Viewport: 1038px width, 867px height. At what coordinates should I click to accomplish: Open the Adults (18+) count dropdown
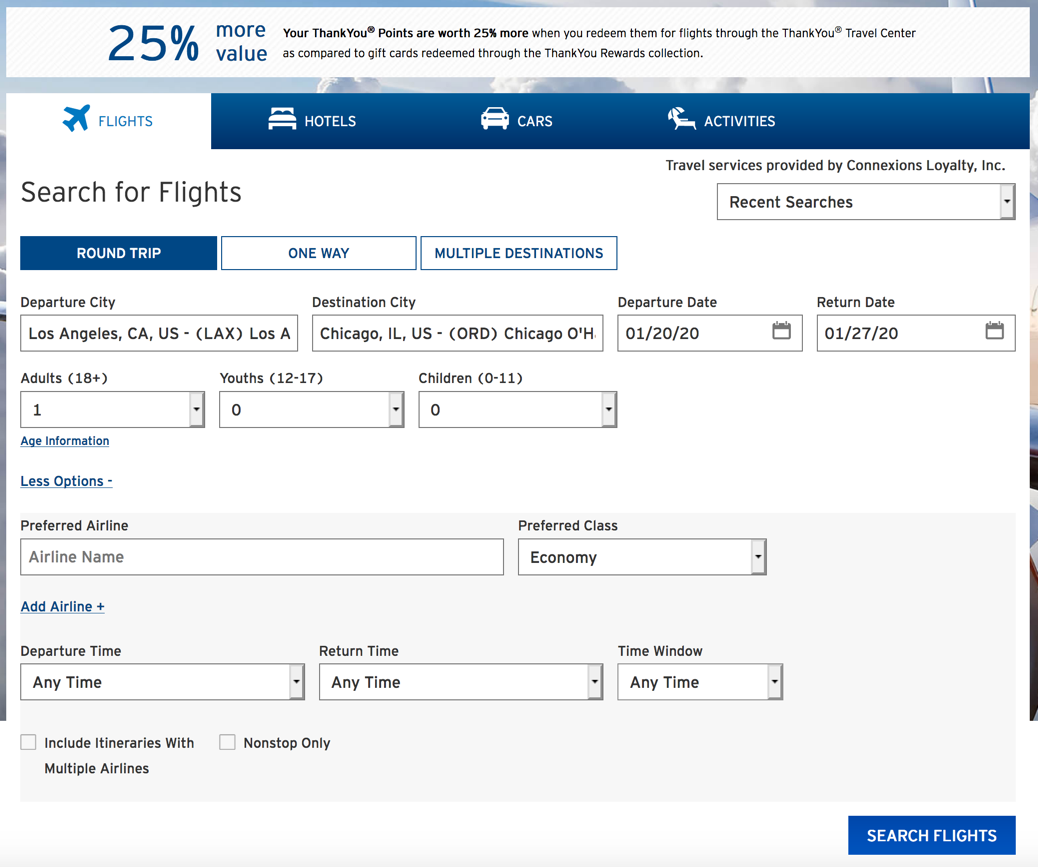[x=113, y=410]
